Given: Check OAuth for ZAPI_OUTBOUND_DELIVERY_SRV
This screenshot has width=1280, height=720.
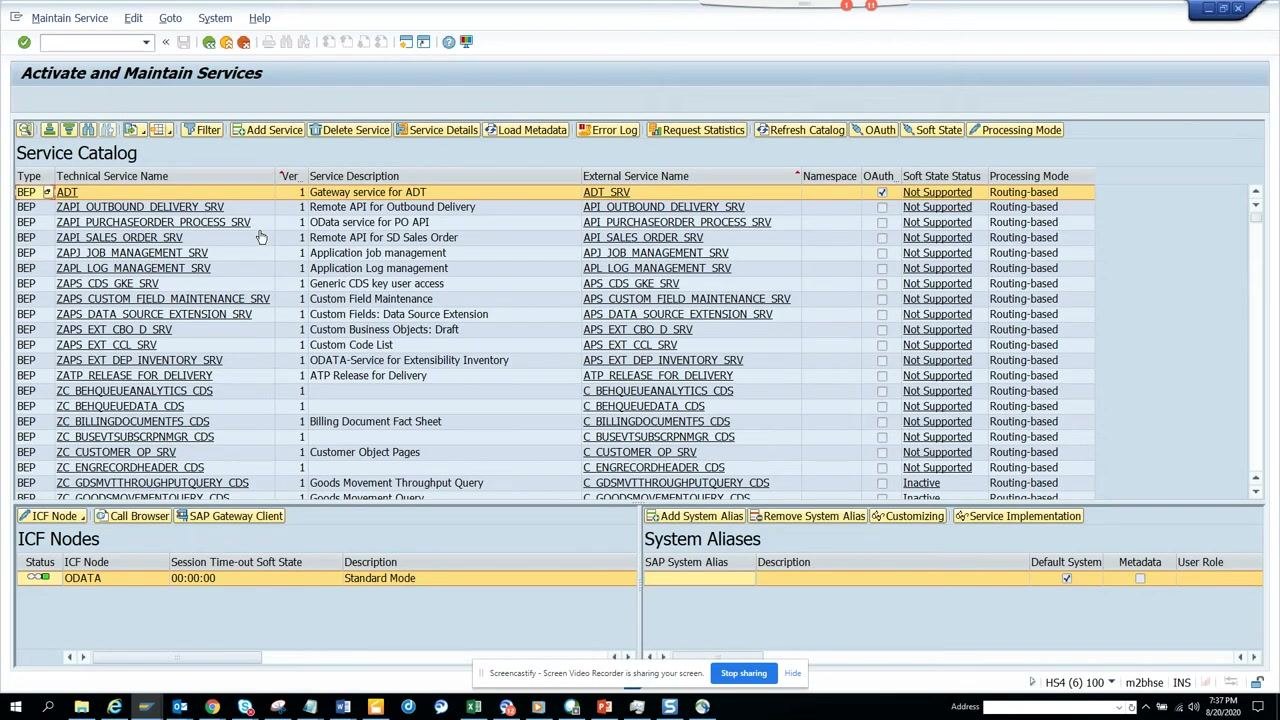Looking at the screenshot, I should click(882, 207).
